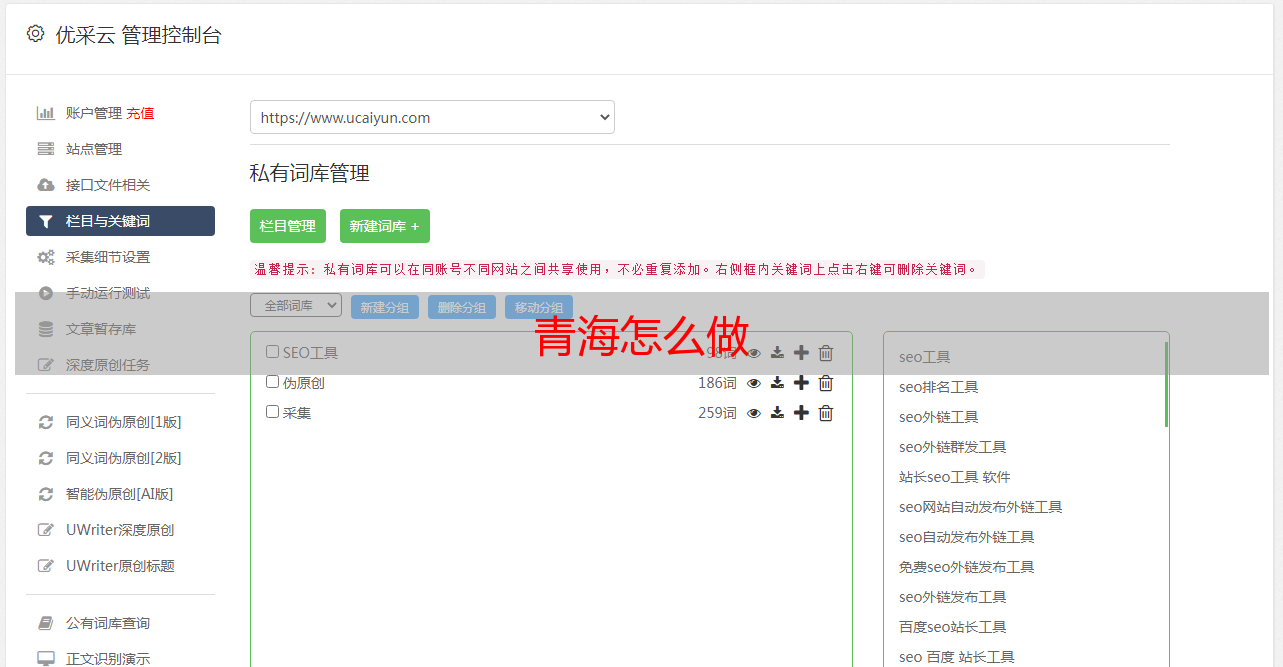Select keyword 免费seo外链发布工具
The image size is (1283, 667).
click(966, 567)
